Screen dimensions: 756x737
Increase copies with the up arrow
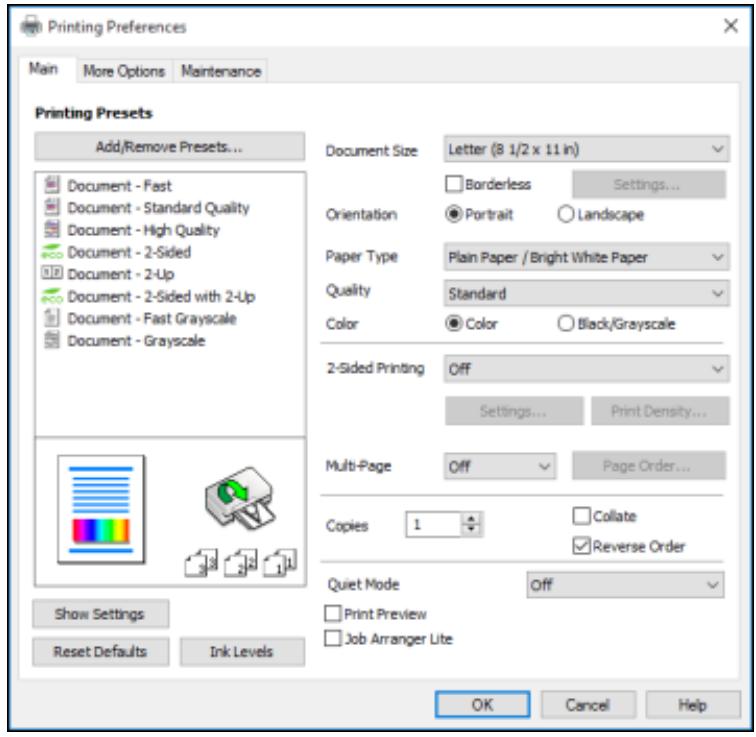tap(472, 519)
